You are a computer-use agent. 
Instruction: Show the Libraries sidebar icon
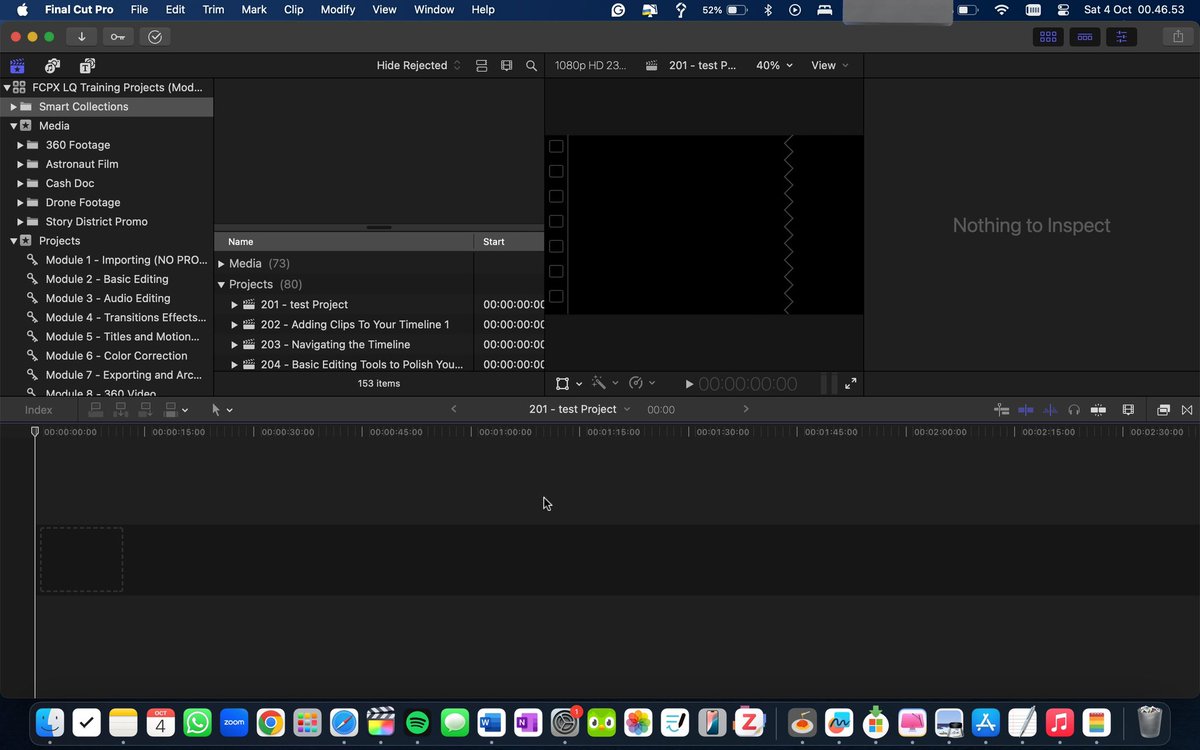(x=17, y=66)
